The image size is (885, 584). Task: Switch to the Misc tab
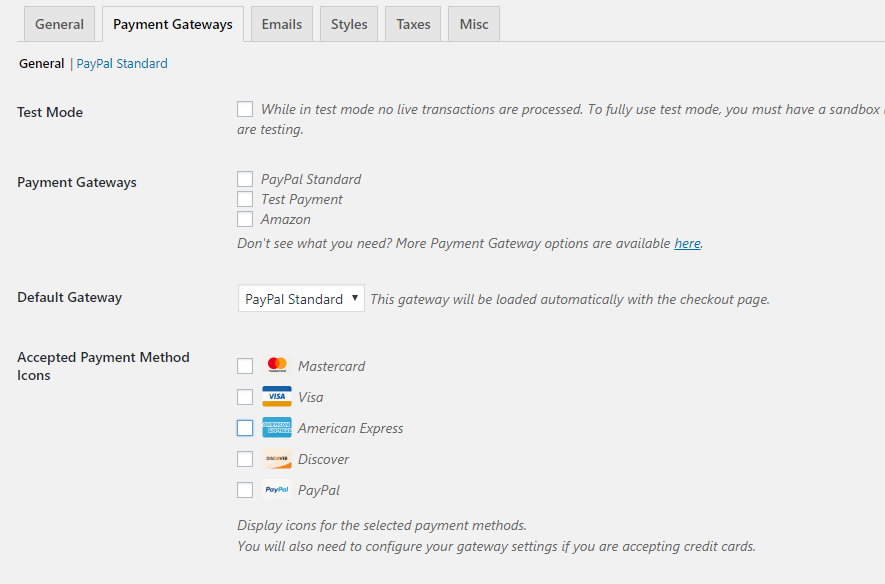[x=474, y=24]
